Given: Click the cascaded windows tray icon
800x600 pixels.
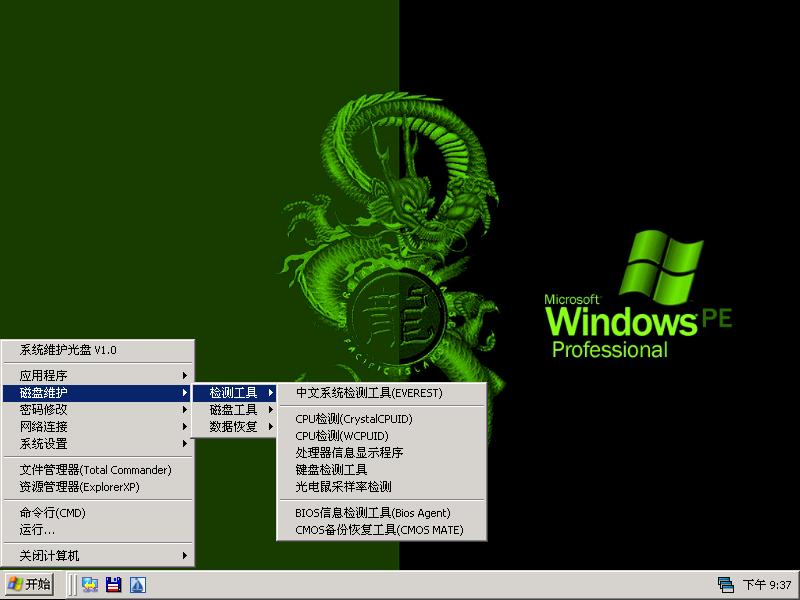Looking at the screenshot, I should pos(725,585).
